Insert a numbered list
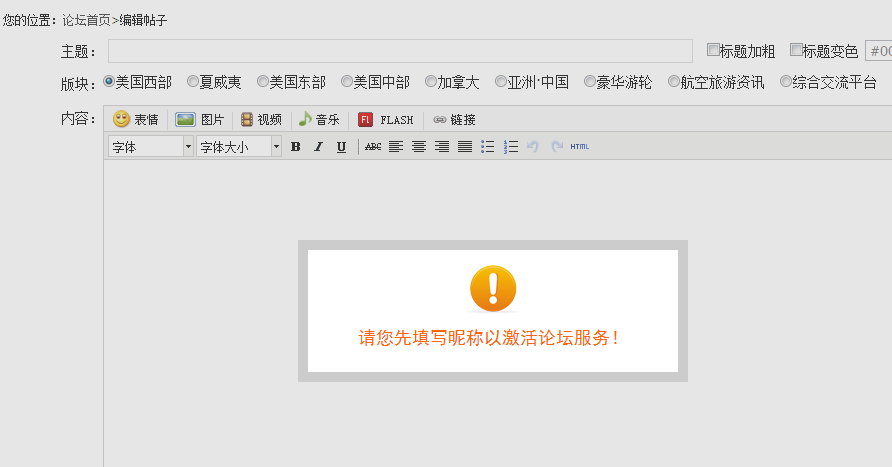Screen dimensions: 892x467 click(x=511, y=147)
